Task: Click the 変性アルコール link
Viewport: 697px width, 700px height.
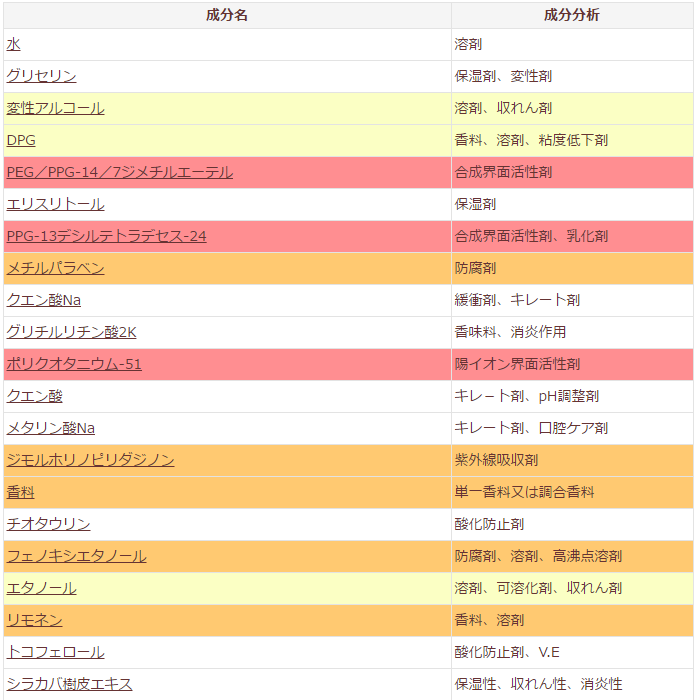Action: click(x=55, y=108)
